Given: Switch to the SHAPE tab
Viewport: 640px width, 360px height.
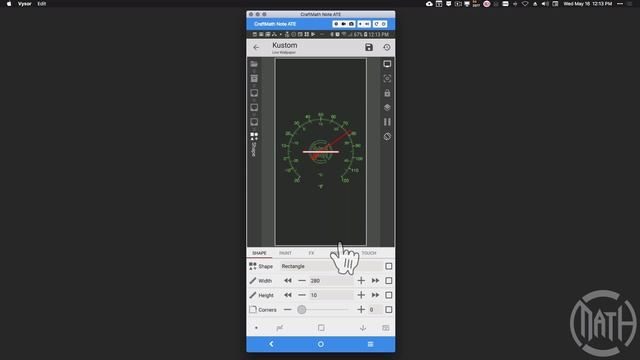Looking at the screenshot, I should (259, 253).
